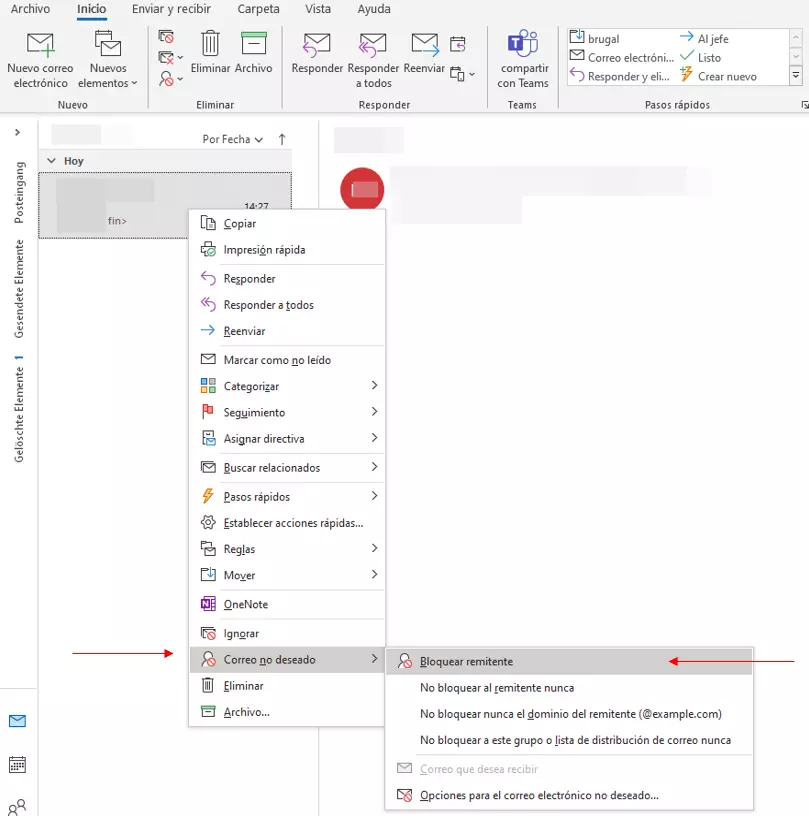Expand Seguimiento submenu
This screenshot has width=809, height=816.
pyautogui.click(x=287, y=412)
